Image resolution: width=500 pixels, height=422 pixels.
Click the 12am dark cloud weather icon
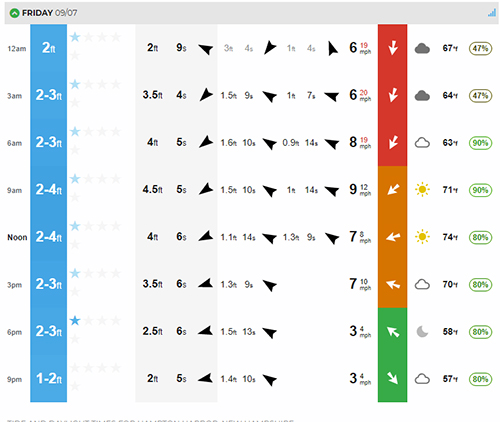422,49
